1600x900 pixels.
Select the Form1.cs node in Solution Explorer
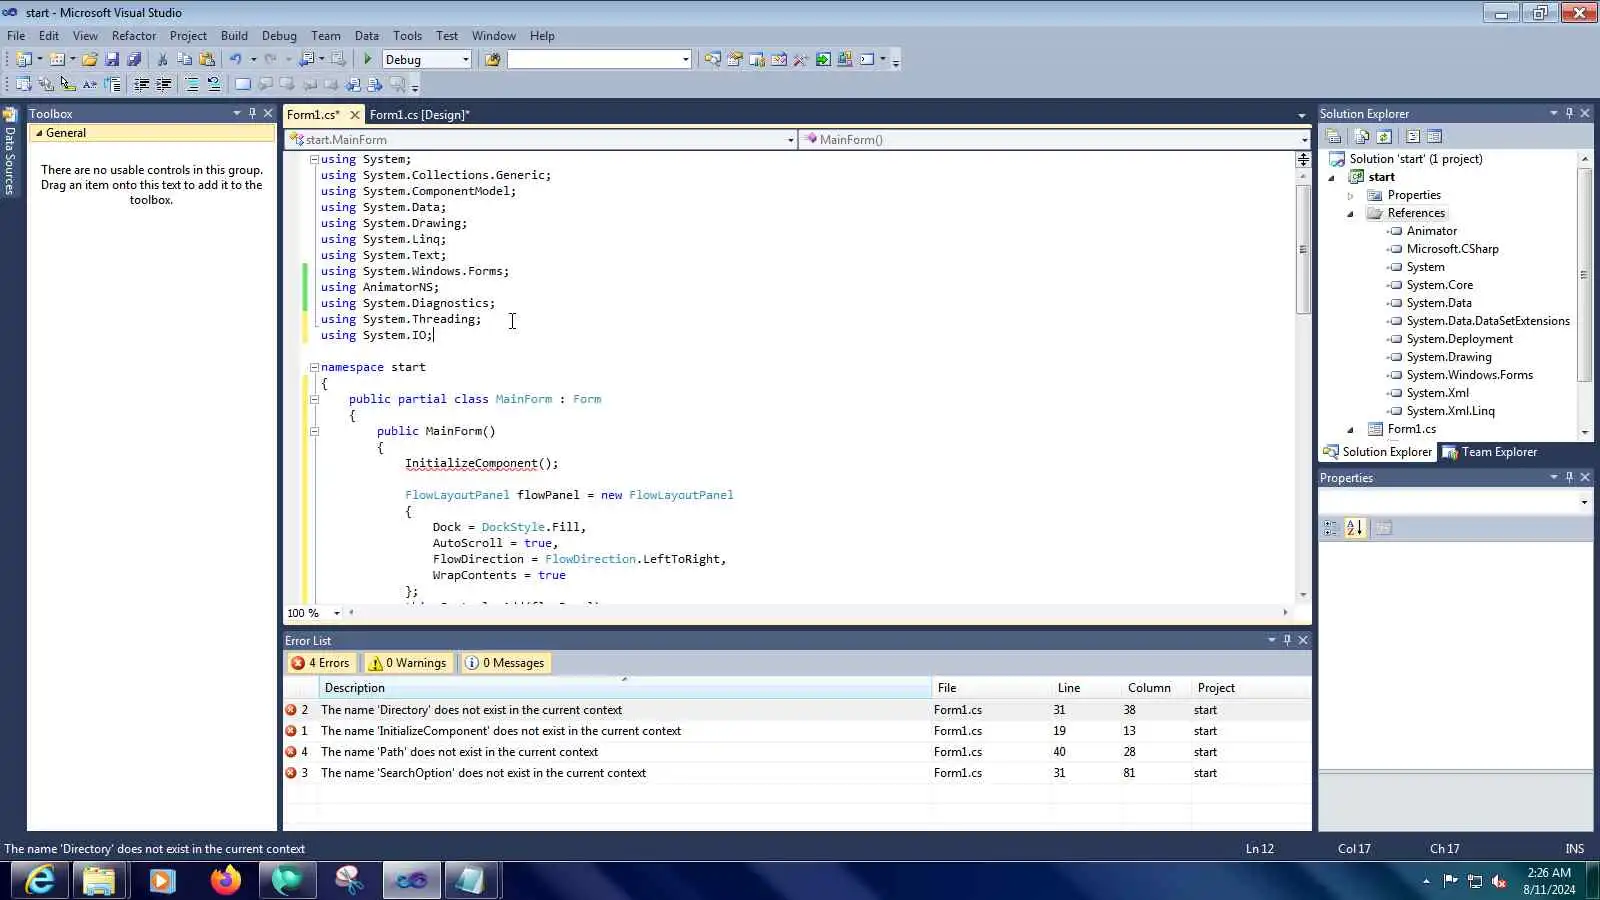pyautogui.click(x=1411, y=429)
